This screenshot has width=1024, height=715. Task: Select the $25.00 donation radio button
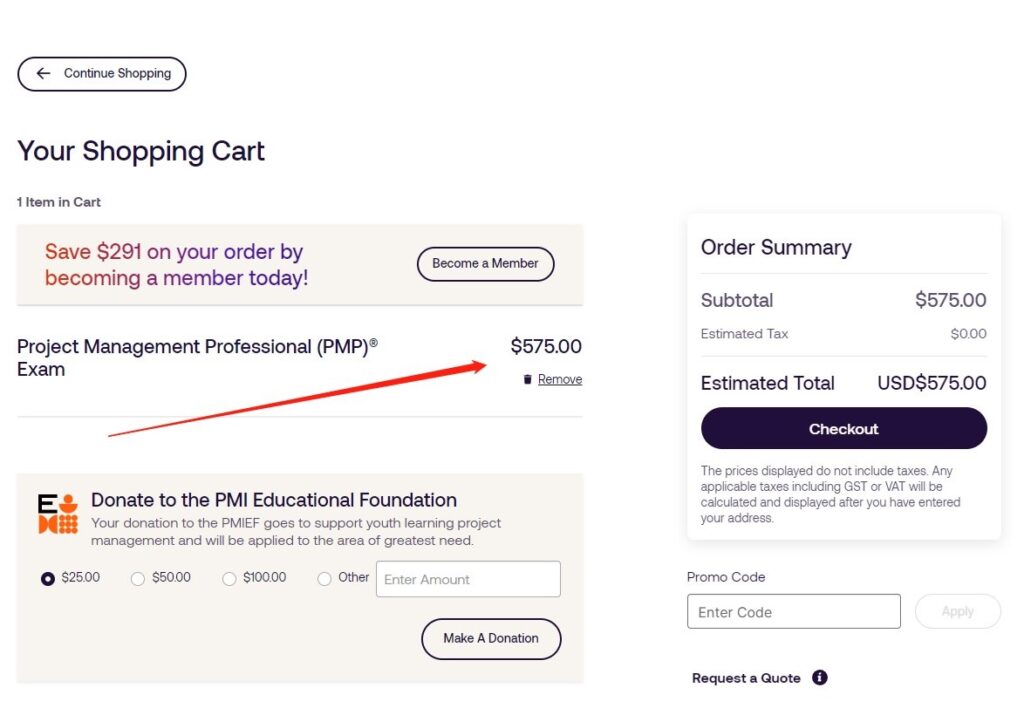[x=48, y=579]
